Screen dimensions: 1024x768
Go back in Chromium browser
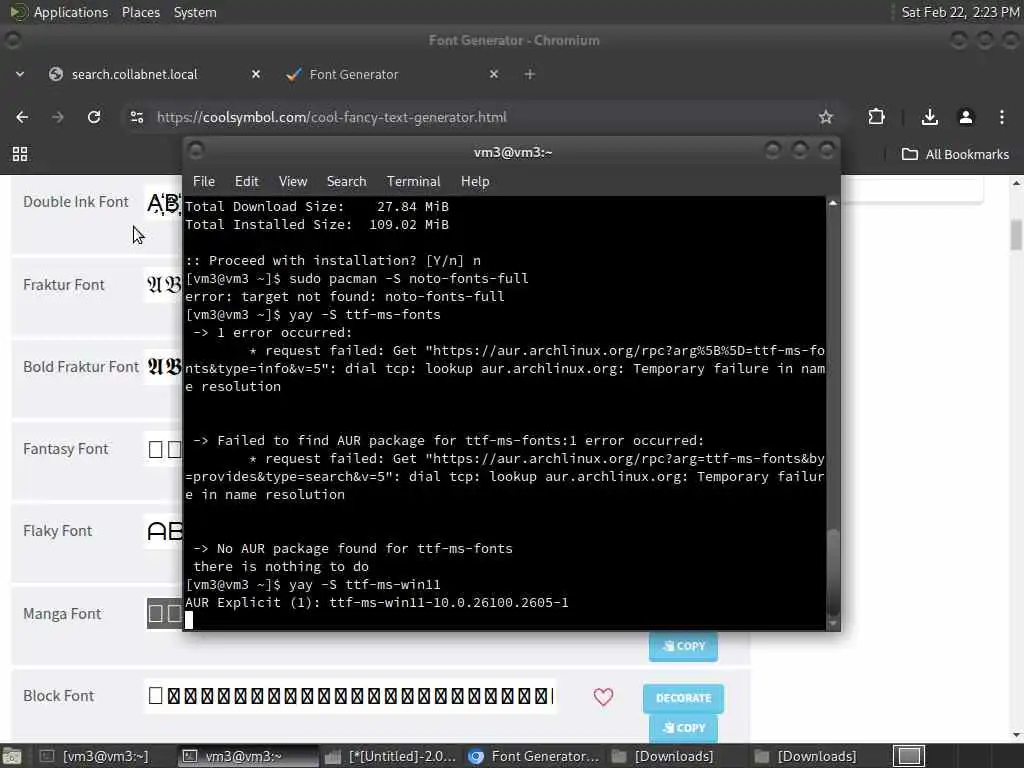click(22, 117)
